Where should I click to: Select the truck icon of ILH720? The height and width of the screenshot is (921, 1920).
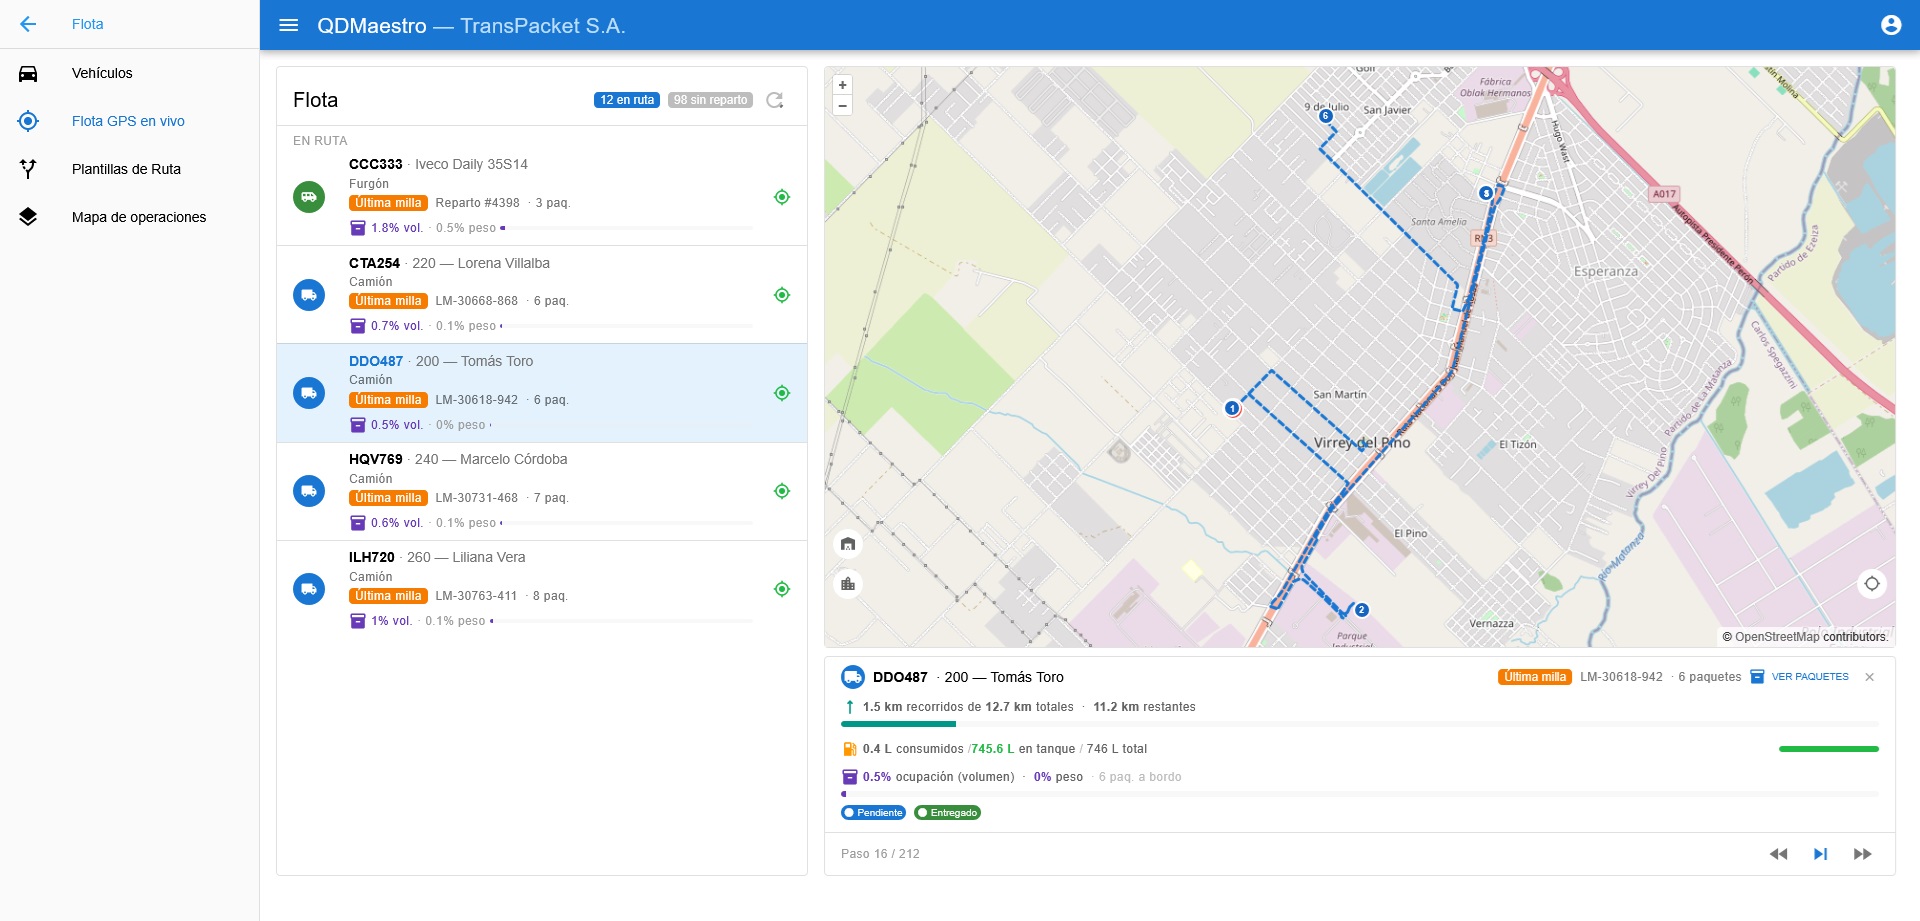[309, 589]
